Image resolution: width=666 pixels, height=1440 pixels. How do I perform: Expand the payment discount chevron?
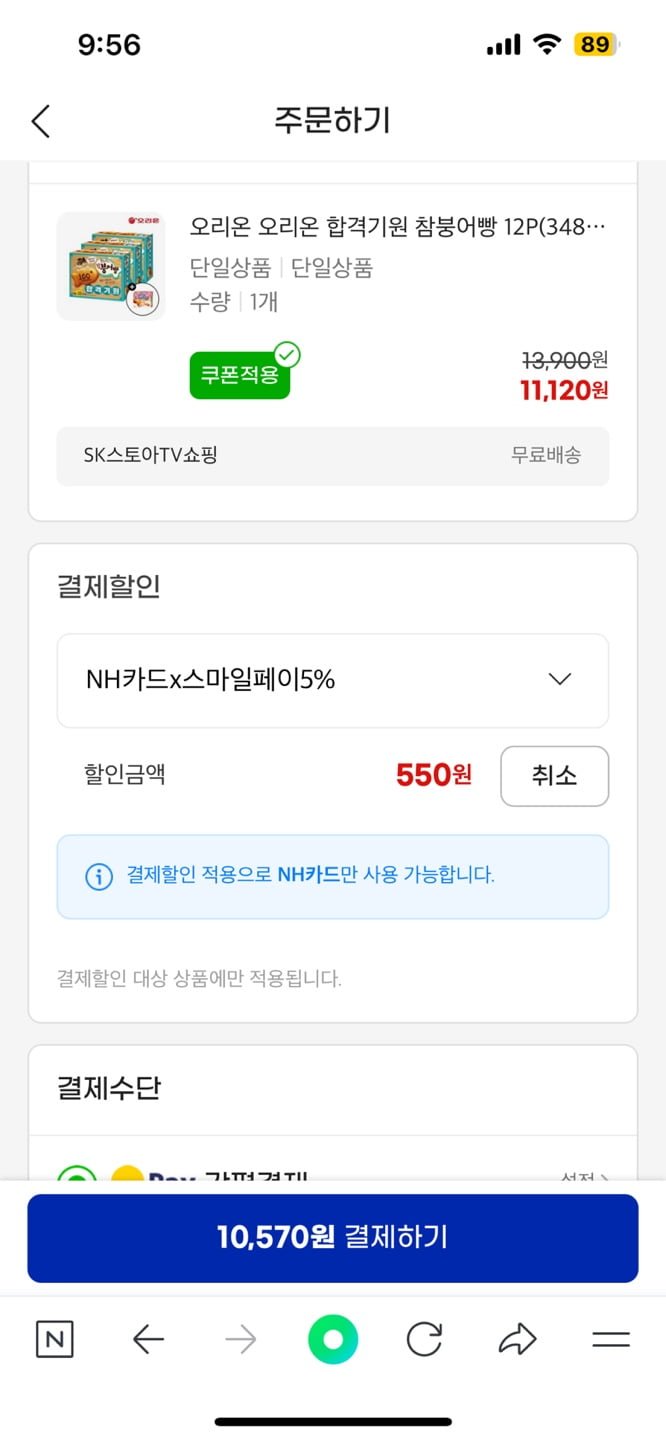click(x=560, y=680)
